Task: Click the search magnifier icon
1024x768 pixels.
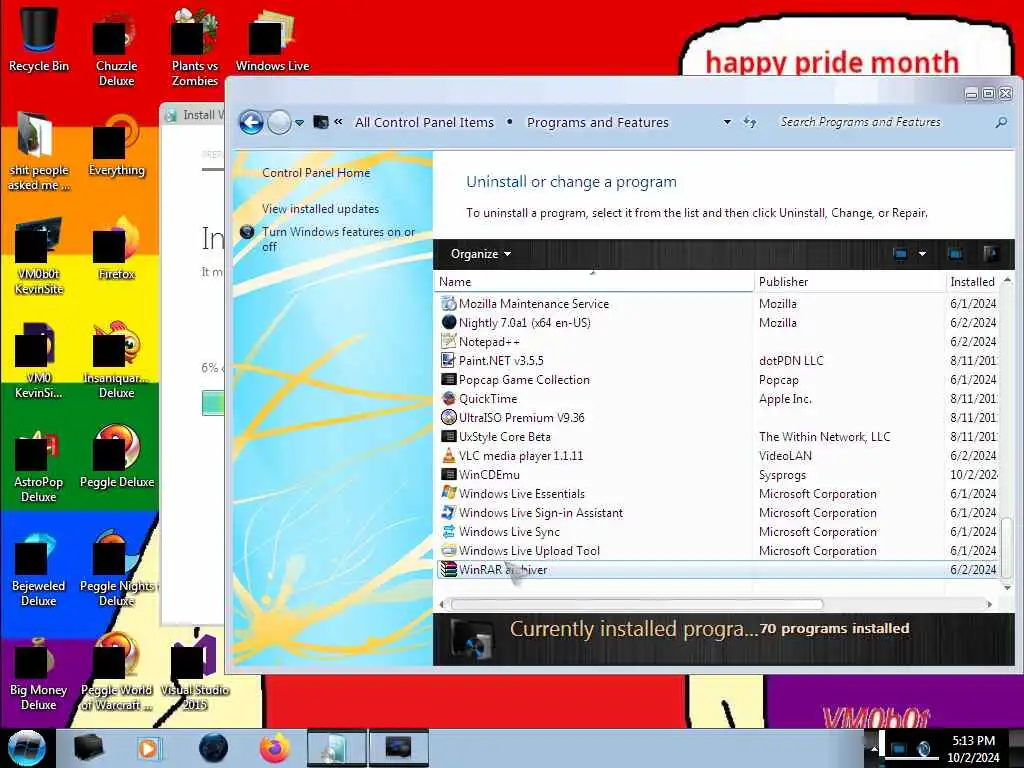Action: [x=1001, y=122]
